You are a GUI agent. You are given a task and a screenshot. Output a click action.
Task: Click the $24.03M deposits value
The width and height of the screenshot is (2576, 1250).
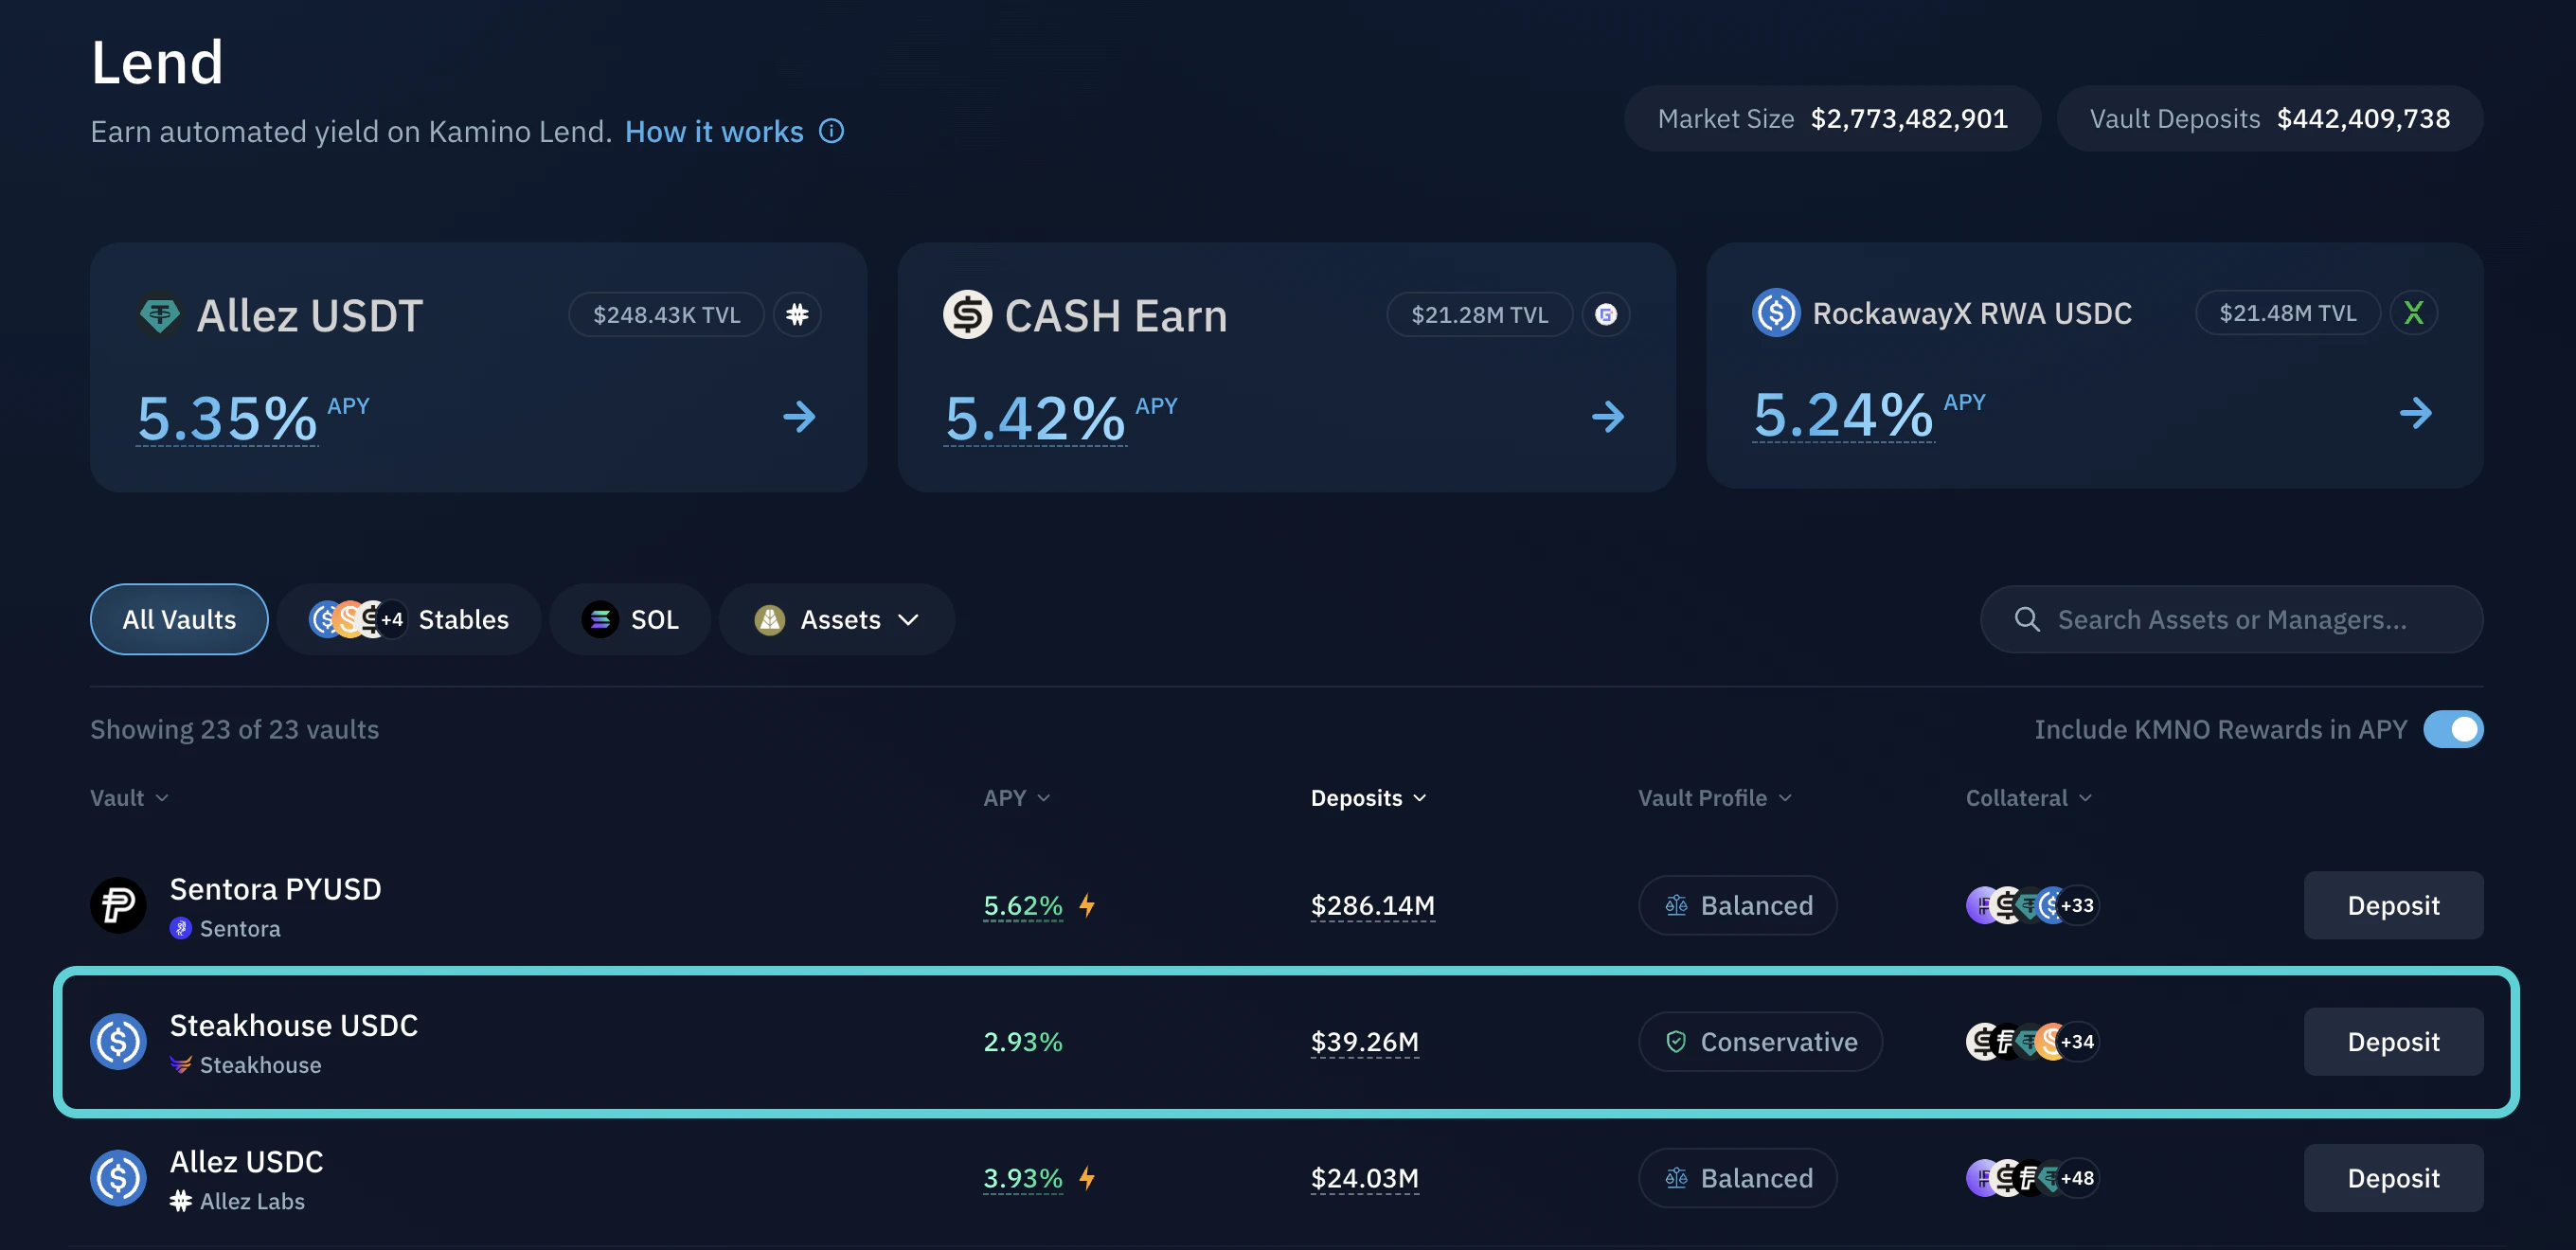[1364, 1177]
